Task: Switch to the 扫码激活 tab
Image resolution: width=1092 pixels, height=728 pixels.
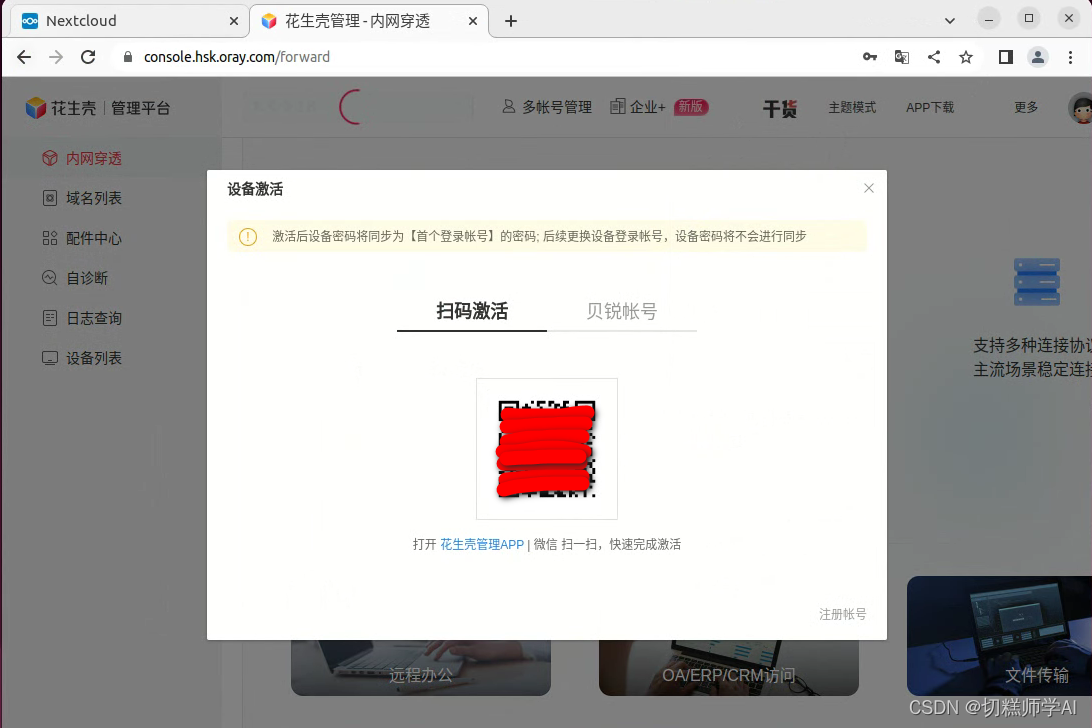Action: coord(472,311)
